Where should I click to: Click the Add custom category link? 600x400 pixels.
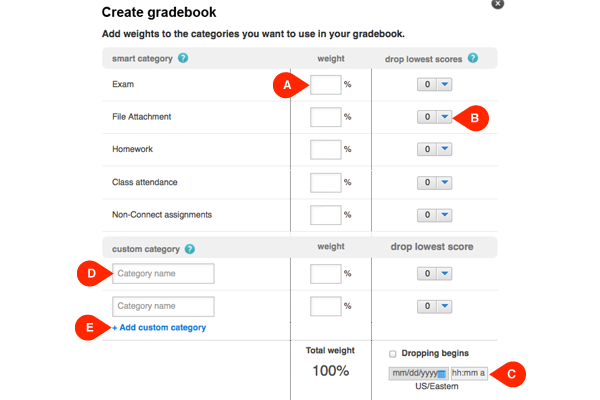coord(160,327)
